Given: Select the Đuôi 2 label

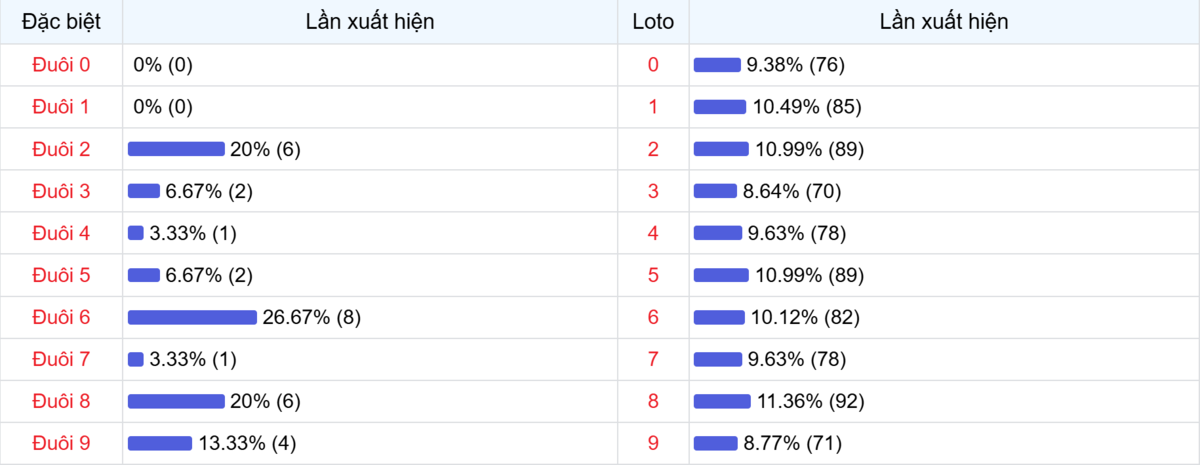Looking at the screenshot, I should pyautogui.click(x=61, y=149).
